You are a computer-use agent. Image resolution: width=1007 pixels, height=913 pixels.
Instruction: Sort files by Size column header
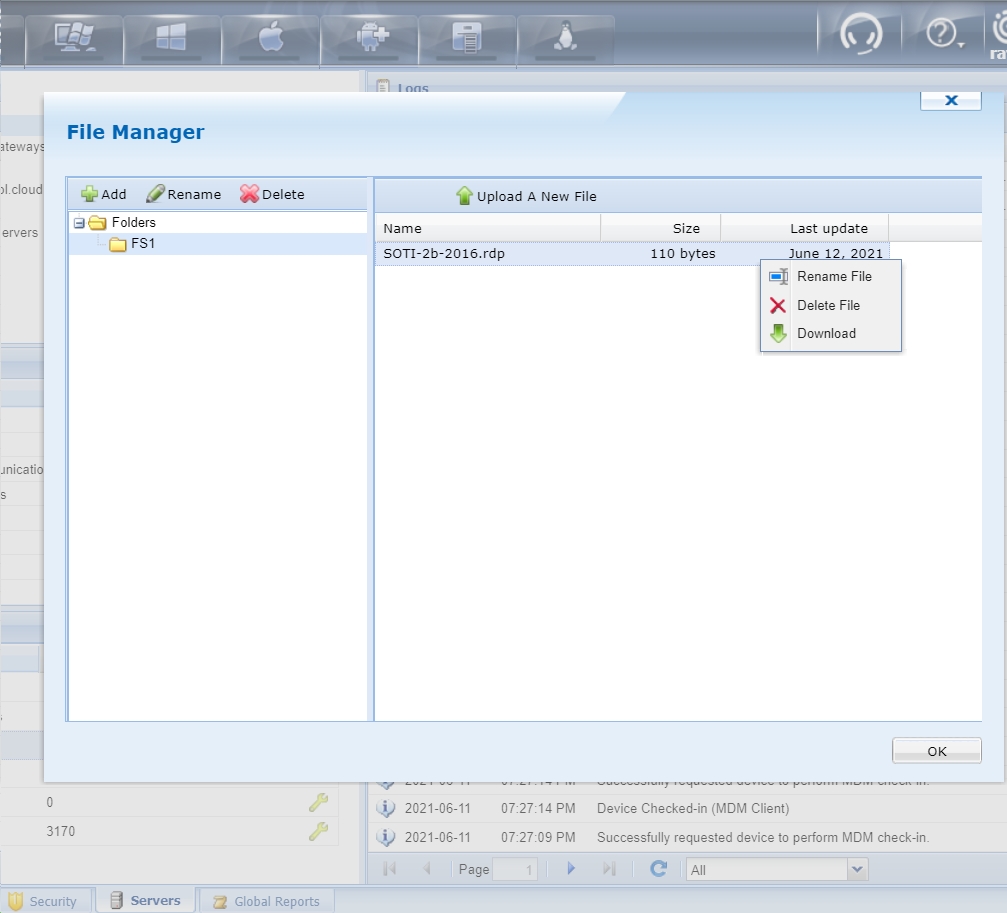(x=686, y=228)
